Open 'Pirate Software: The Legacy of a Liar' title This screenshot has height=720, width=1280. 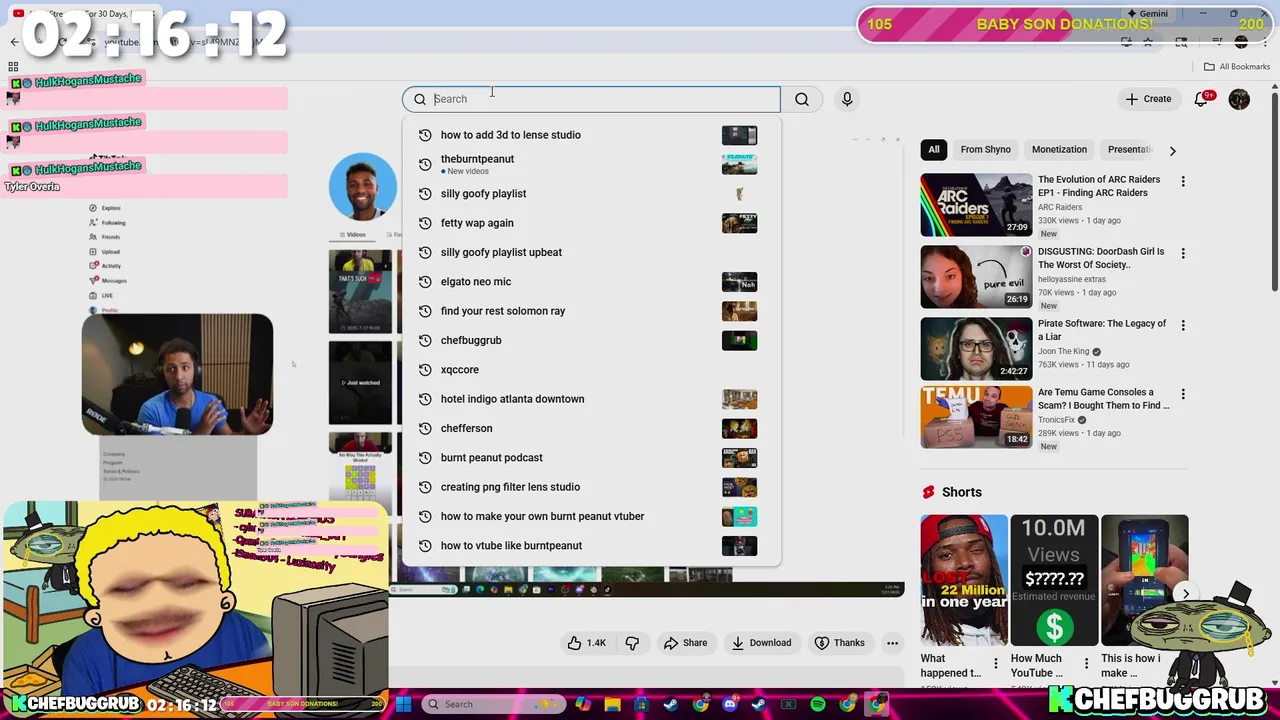tap(1102, 330)
